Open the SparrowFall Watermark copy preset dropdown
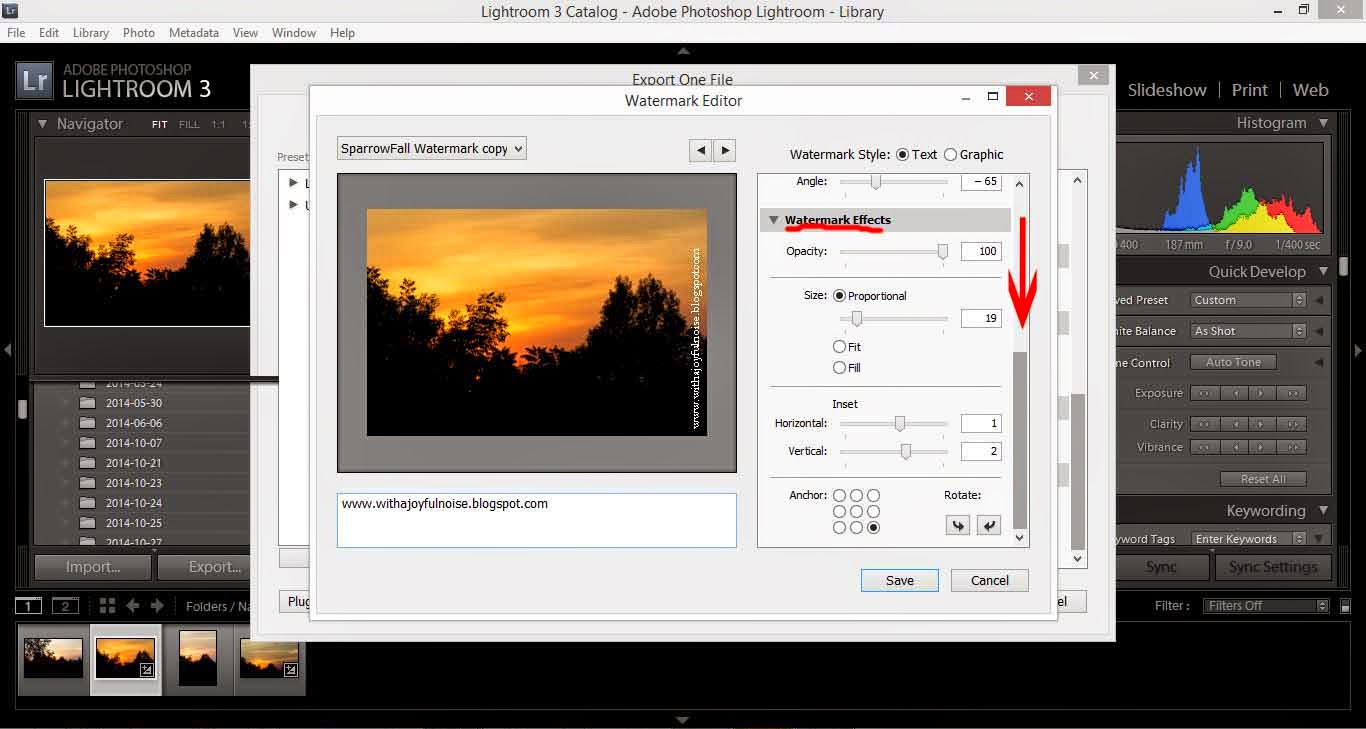Viewport: 1366px width, 729px height. tap(432, 149)
